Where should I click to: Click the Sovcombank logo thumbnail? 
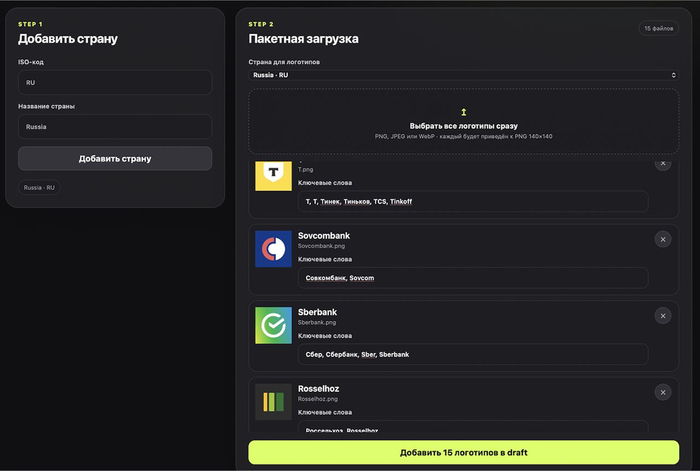point(273,249)
